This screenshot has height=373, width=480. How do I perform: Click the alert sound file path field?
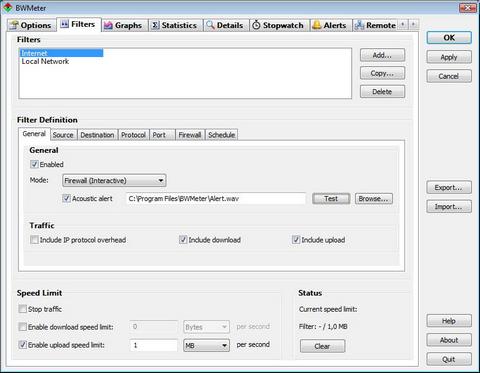[216, 198]
